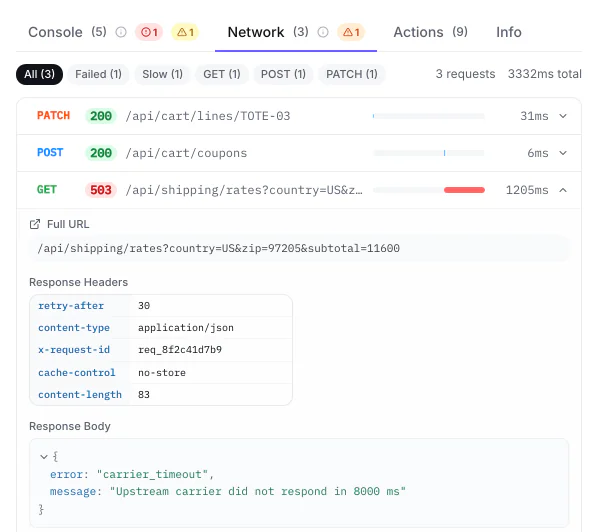Click the cache-control header name
Image resolution: width=598 pixels, height=532 pixels.
(76, 373)
